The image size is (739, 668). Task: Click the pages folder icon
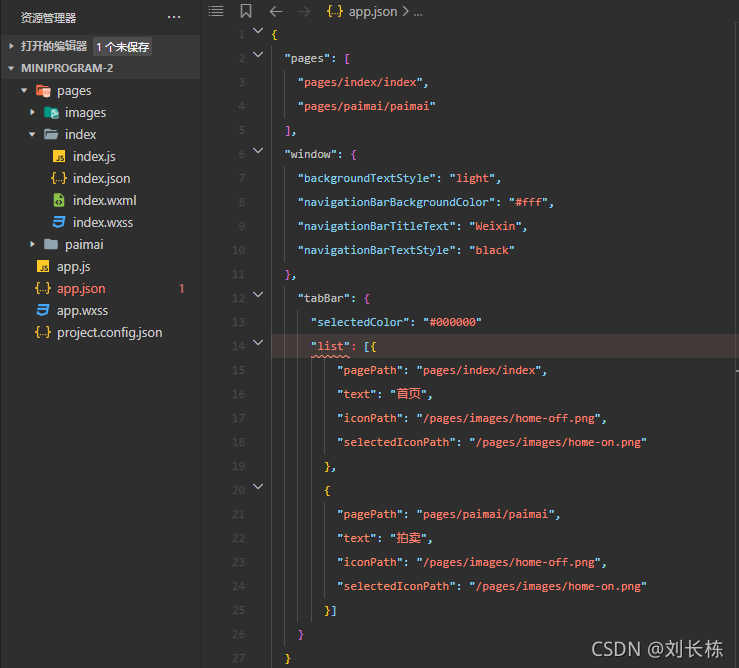(43, 91)
